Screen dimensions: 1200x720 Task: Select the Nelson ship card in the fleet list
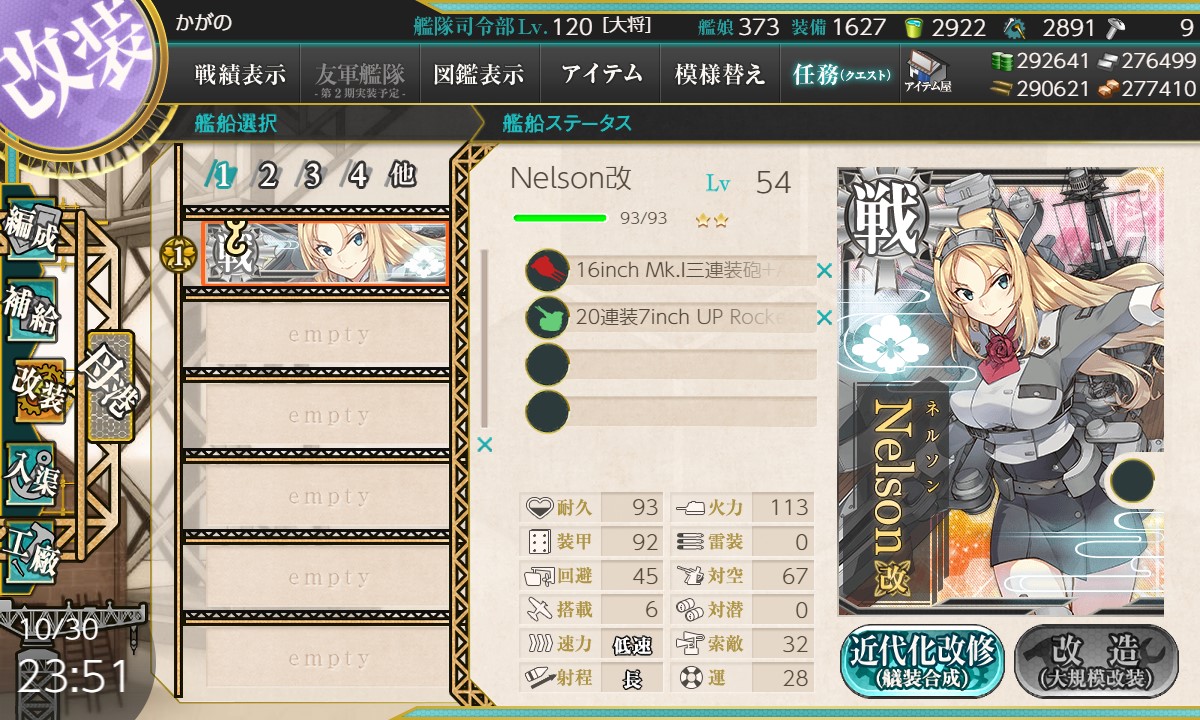tap(325, 253)
